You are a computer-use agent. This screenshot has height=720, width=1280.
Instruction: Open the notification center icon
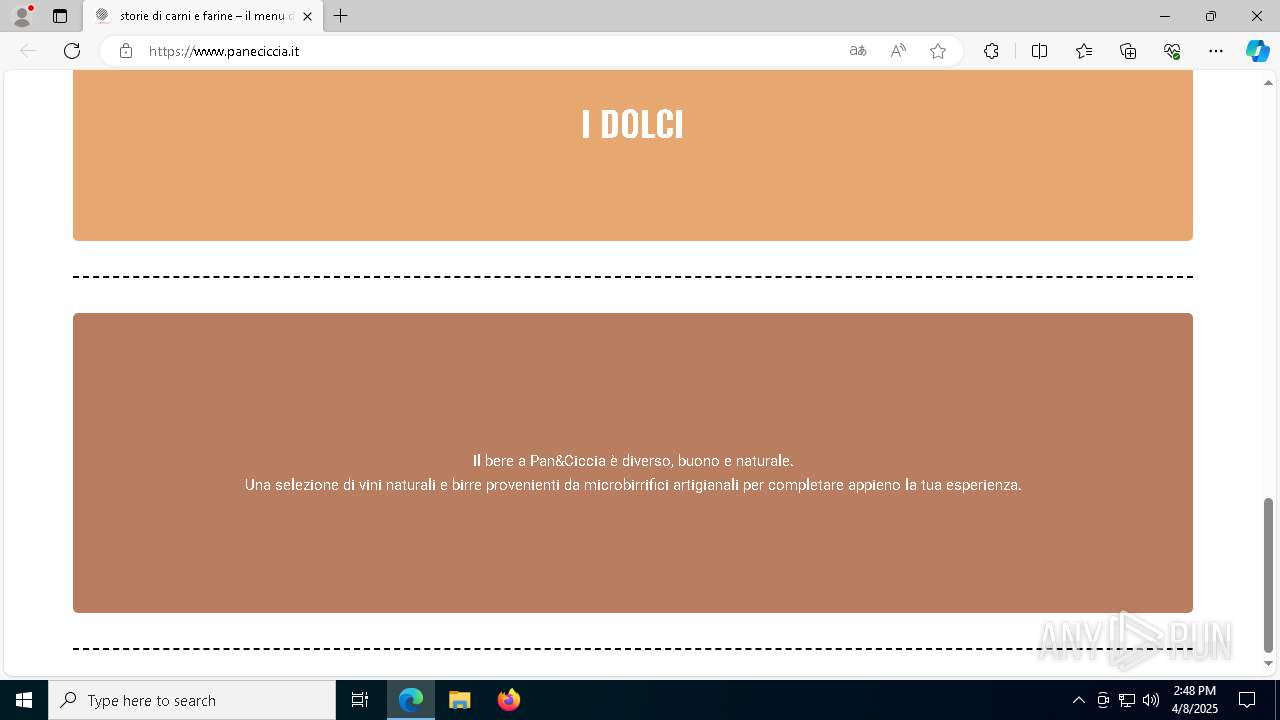(1247, 700)
